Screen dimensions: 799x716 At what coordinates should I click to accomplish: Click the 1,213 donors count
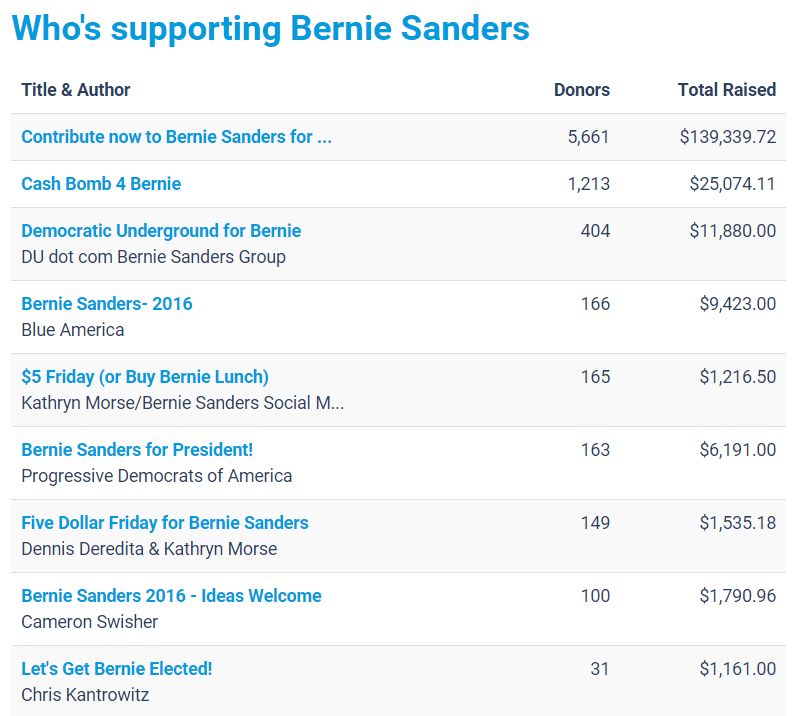tap(588, 184)
